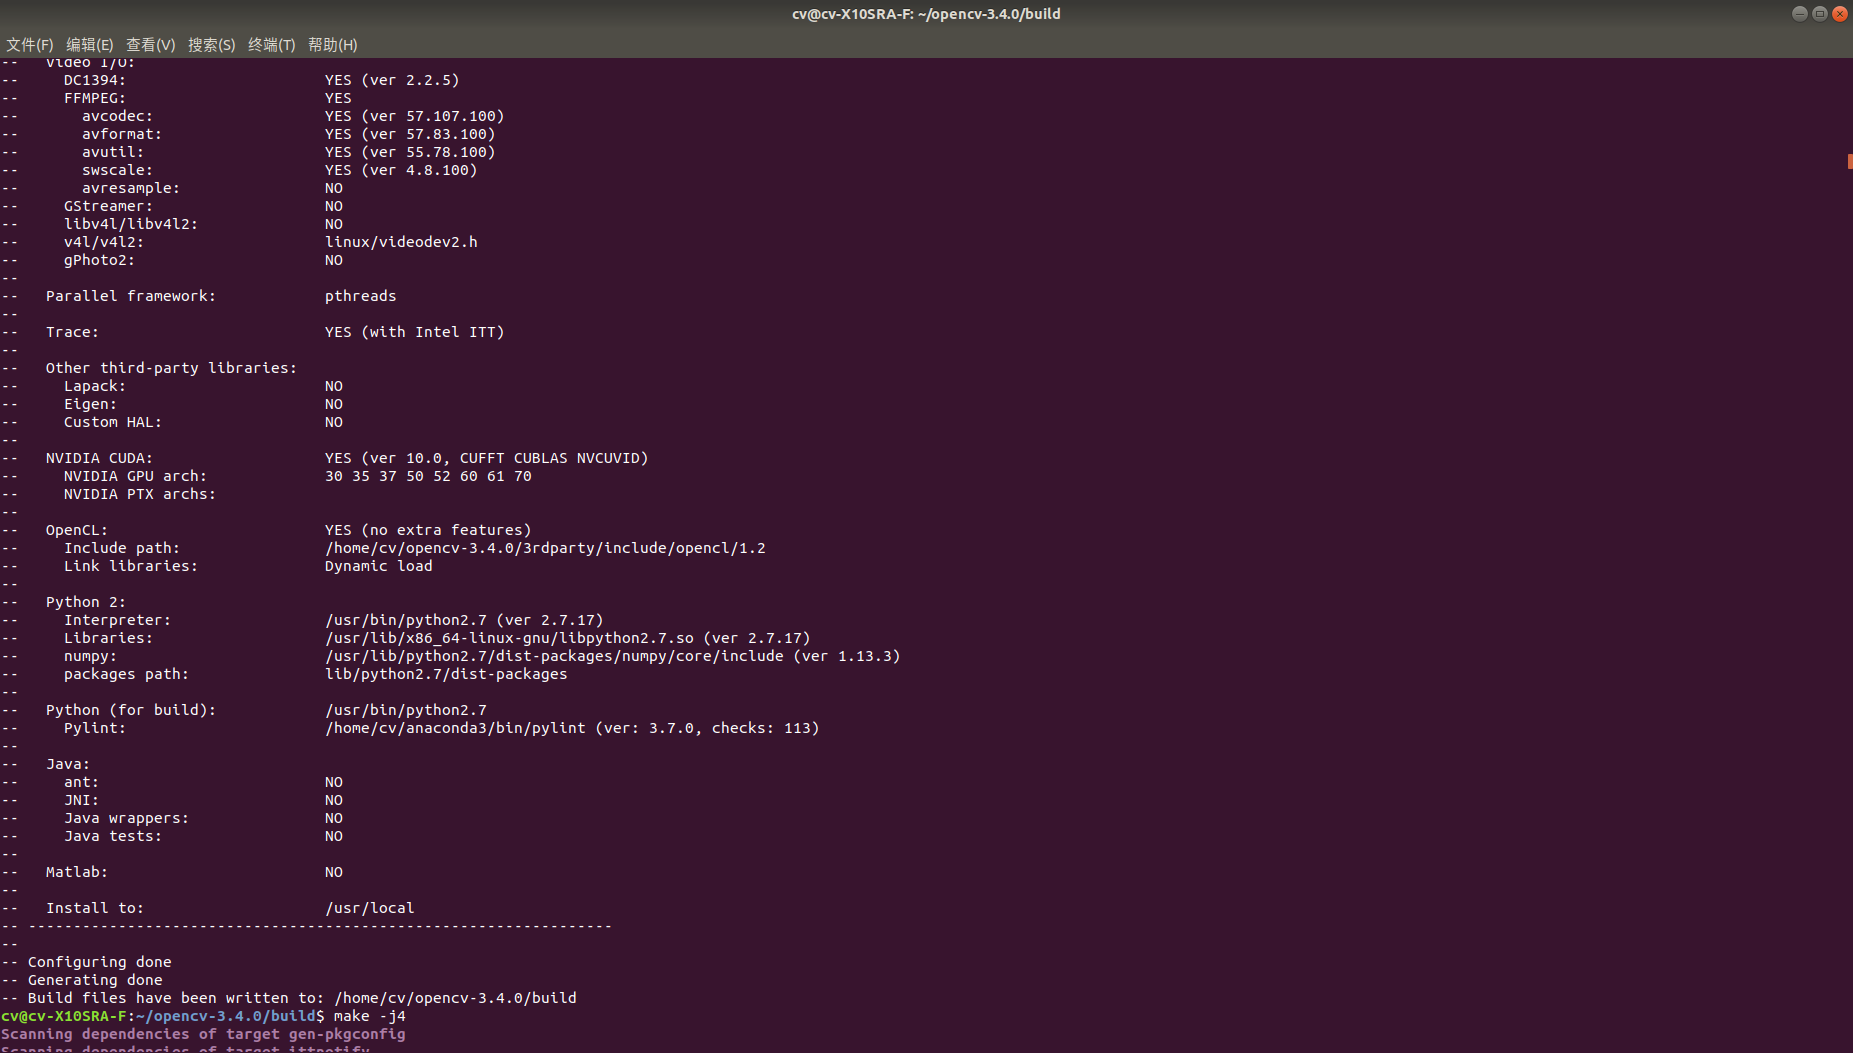Minimize the terminal window
This screenshot has width=1853, height=1053.
[1800, 14]
